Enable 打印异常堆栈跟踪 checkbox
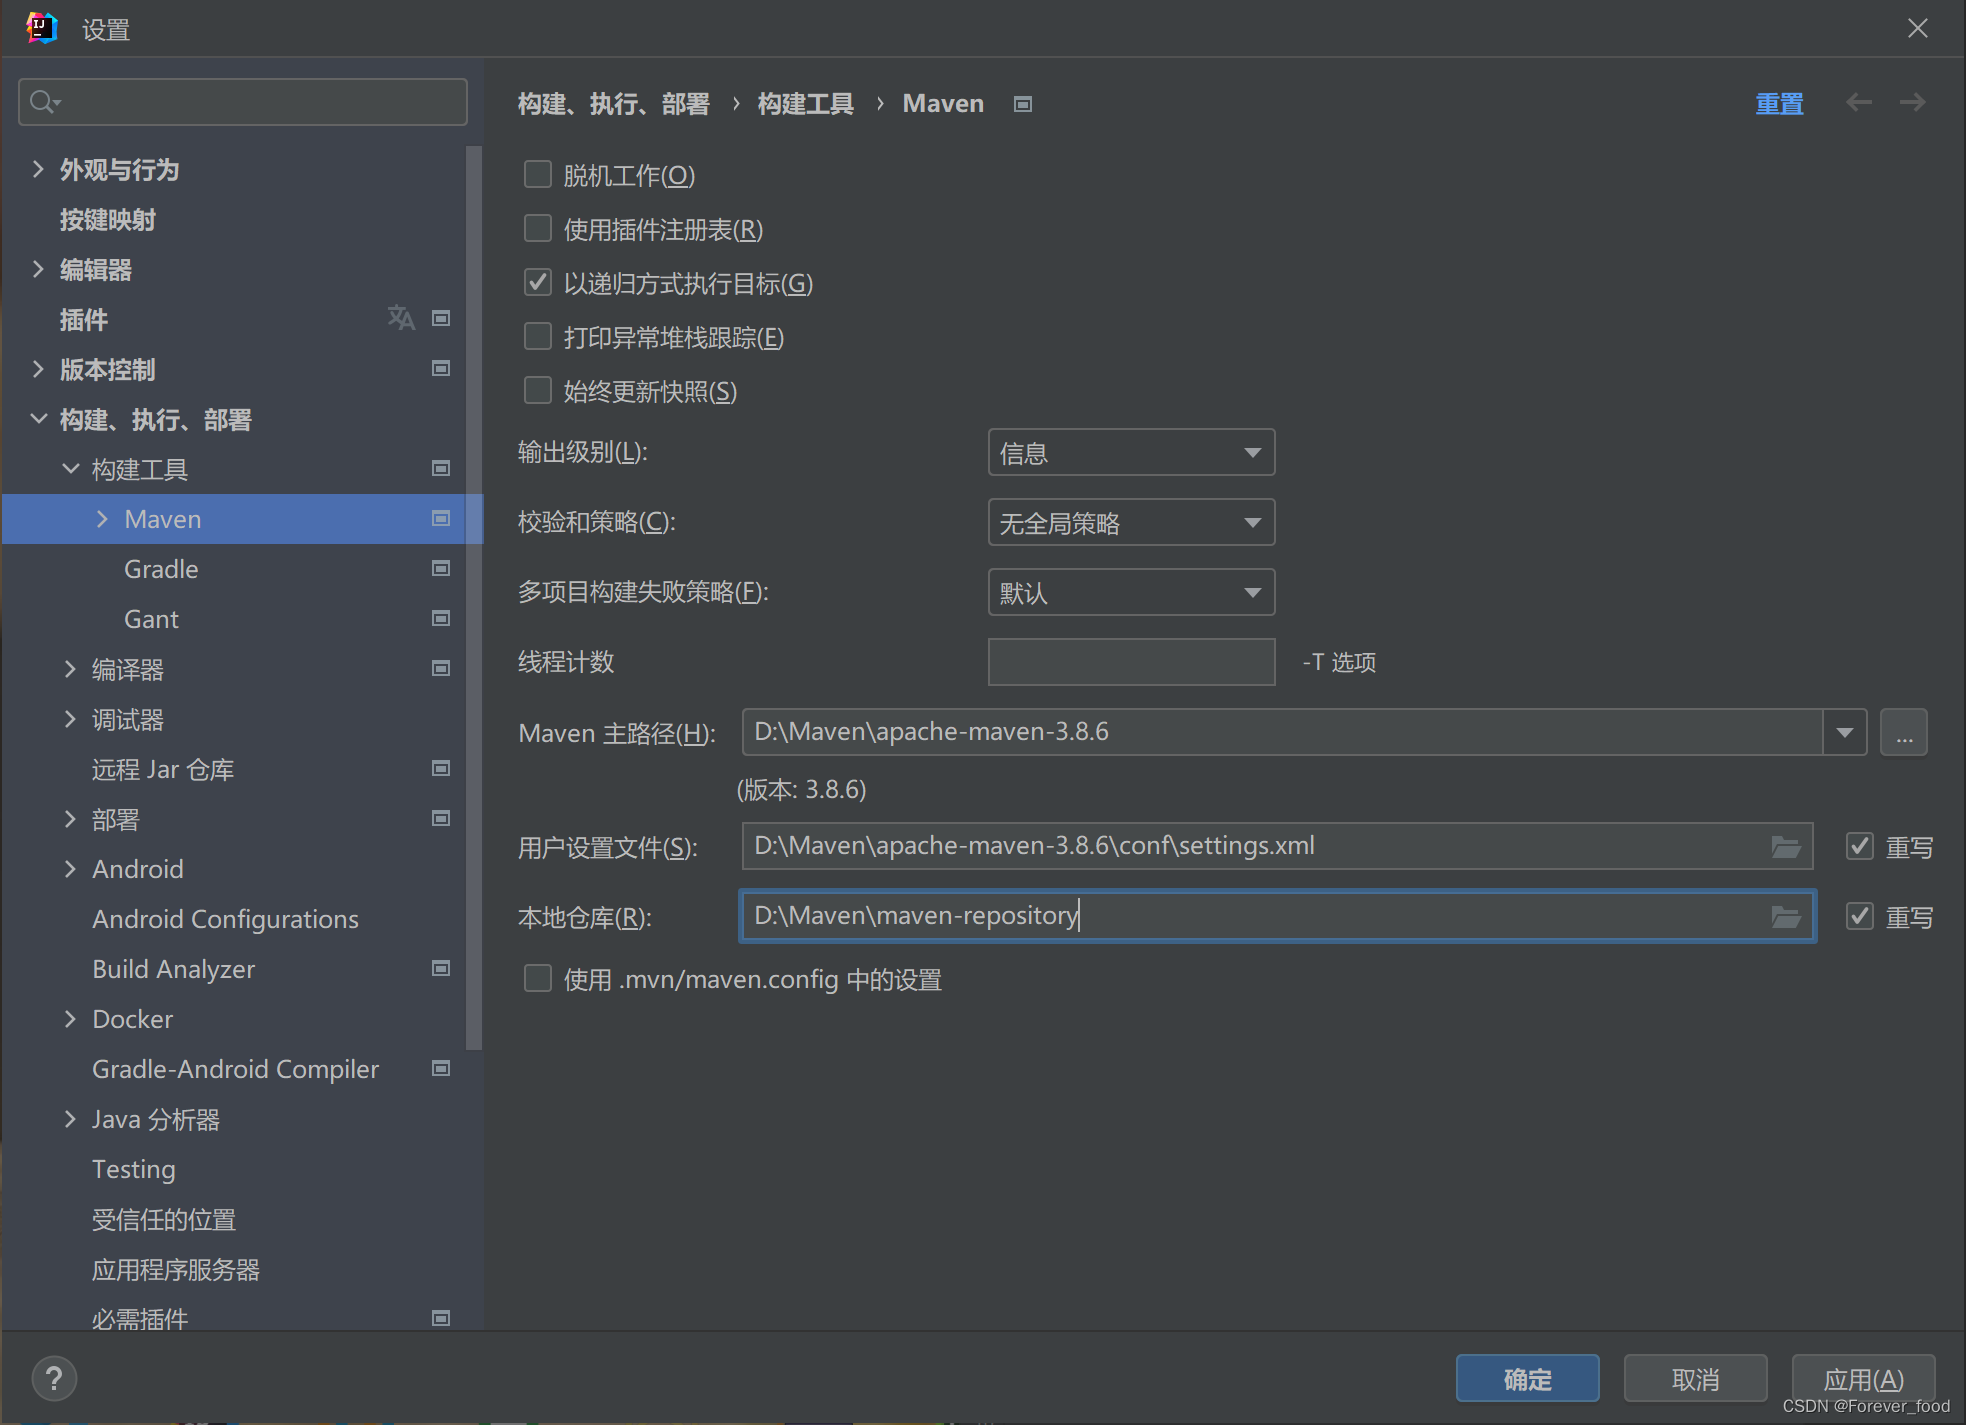Image resolution: width=1966 pixels, height=1425 pixels. (x=537, y=337)
